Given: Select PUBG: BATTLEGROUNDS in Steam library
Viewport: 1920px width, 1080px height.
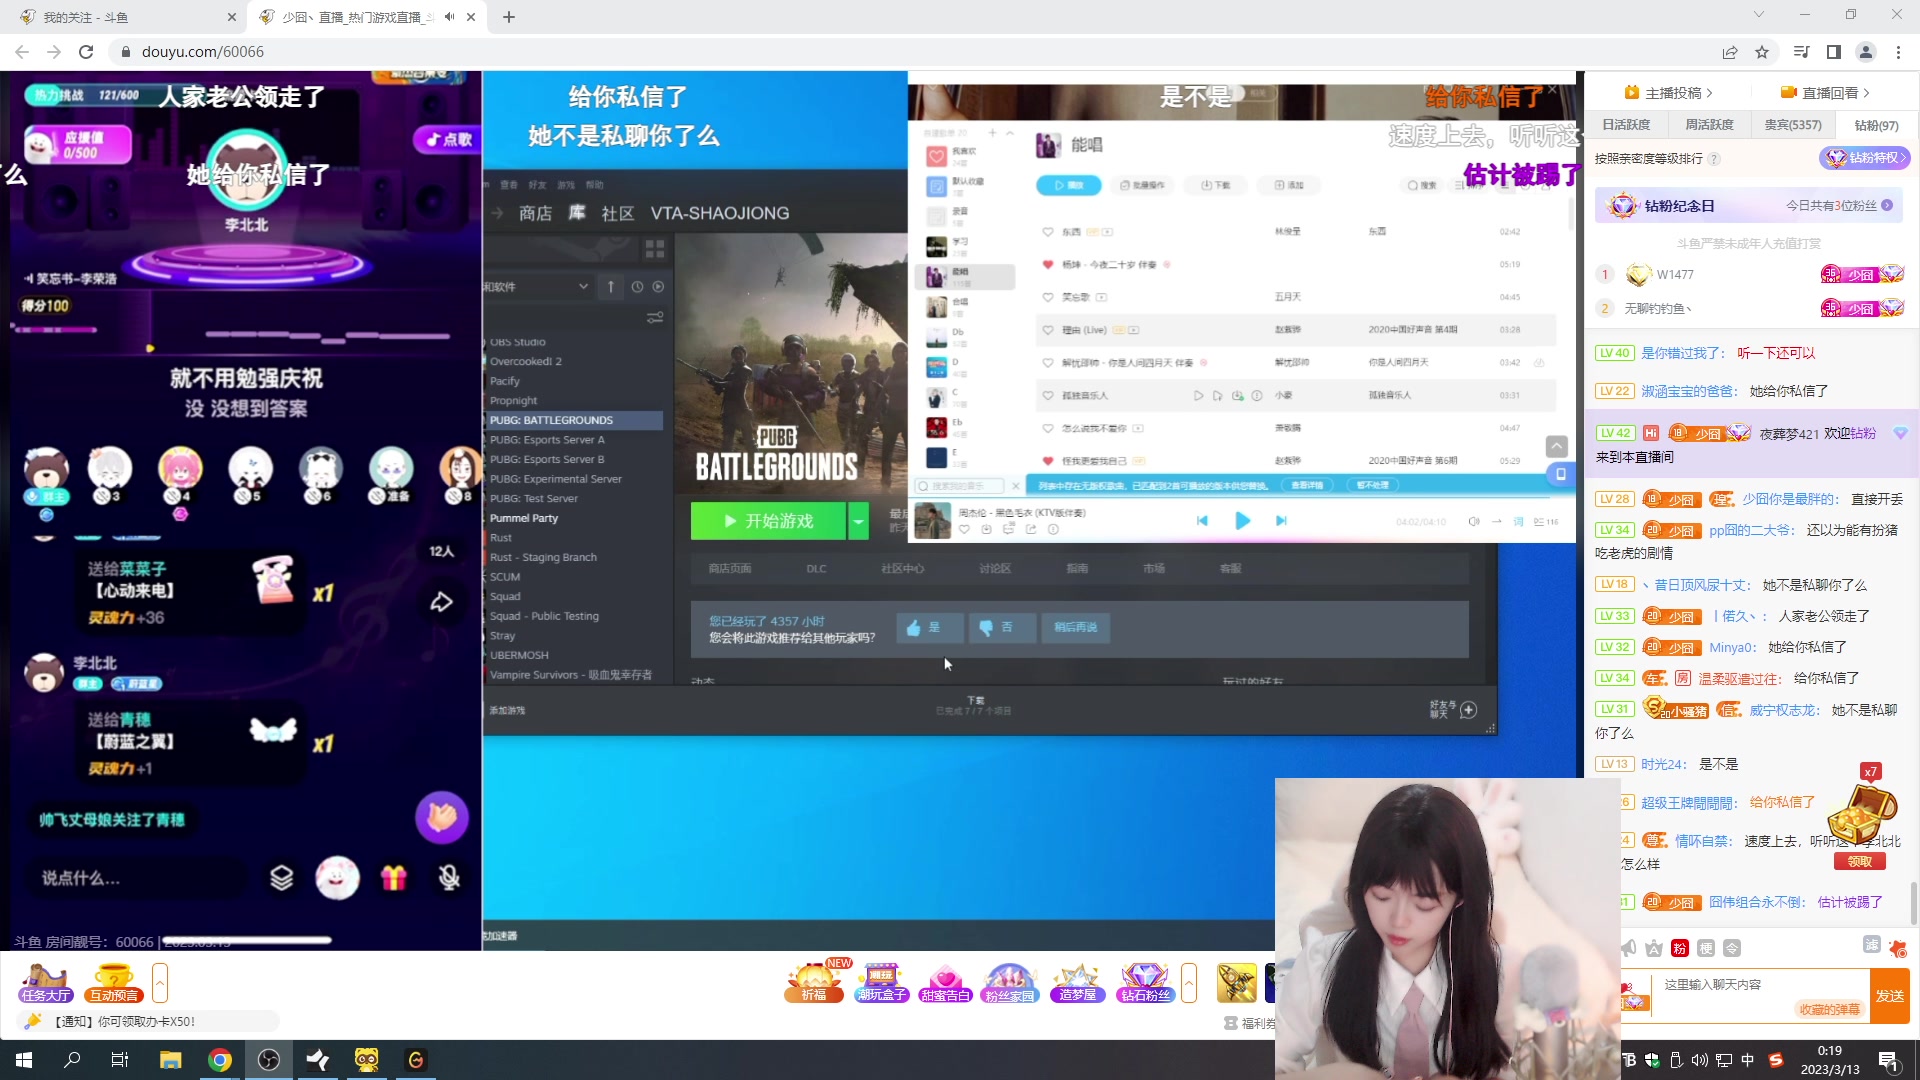Looking at the screenshot, I should [x=574, y=420].
